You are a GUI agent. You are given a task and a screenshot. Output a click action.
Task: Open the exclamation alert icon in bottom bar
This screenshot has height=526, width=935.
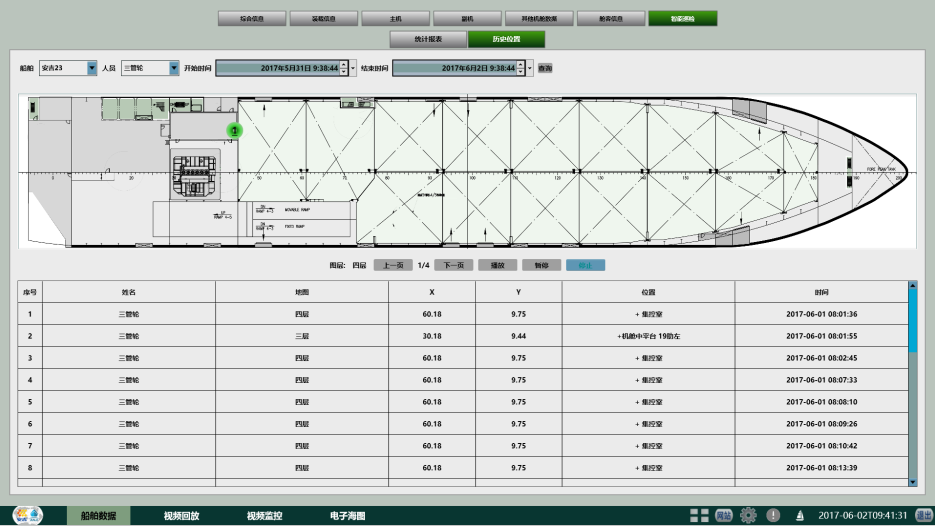pos(773,515)
